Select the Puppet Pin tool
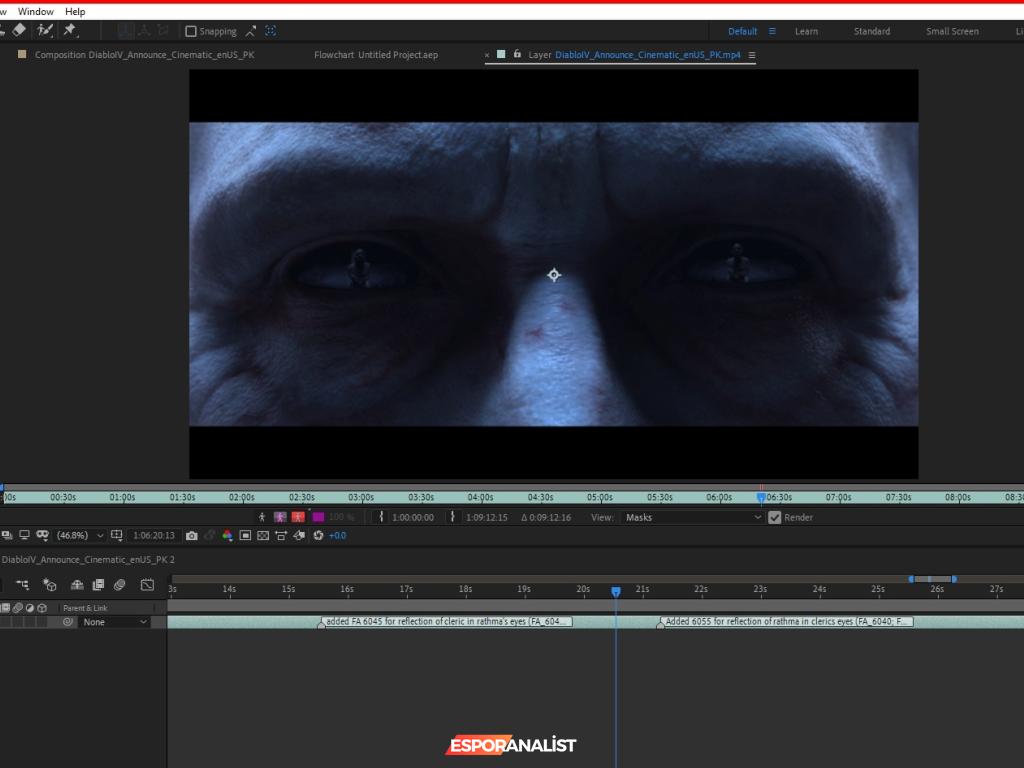This screenshot has width=1024, height=768. (x=69, y=29)
